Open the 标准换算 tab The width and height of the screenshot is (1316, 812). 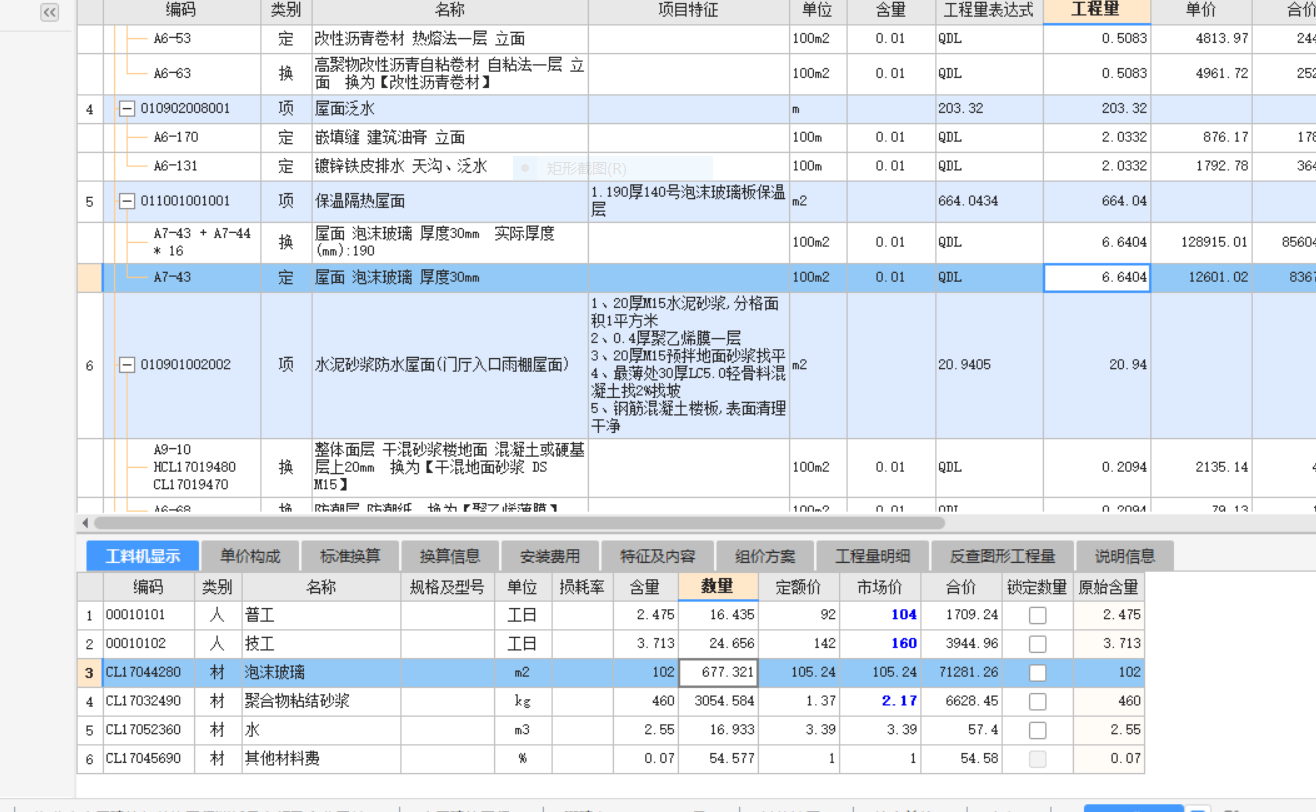350,556
